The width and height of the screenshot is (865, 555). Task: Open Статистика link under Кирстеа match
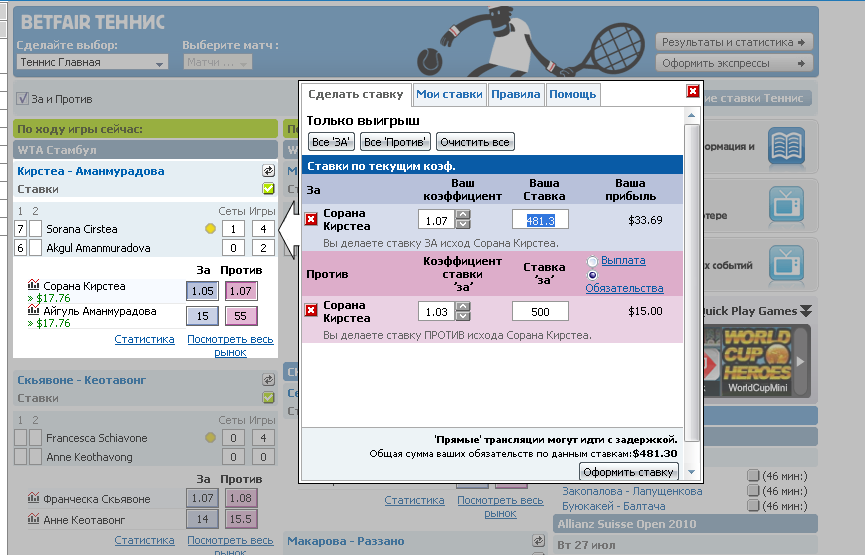pyautogui.click(x=145, y=339)
